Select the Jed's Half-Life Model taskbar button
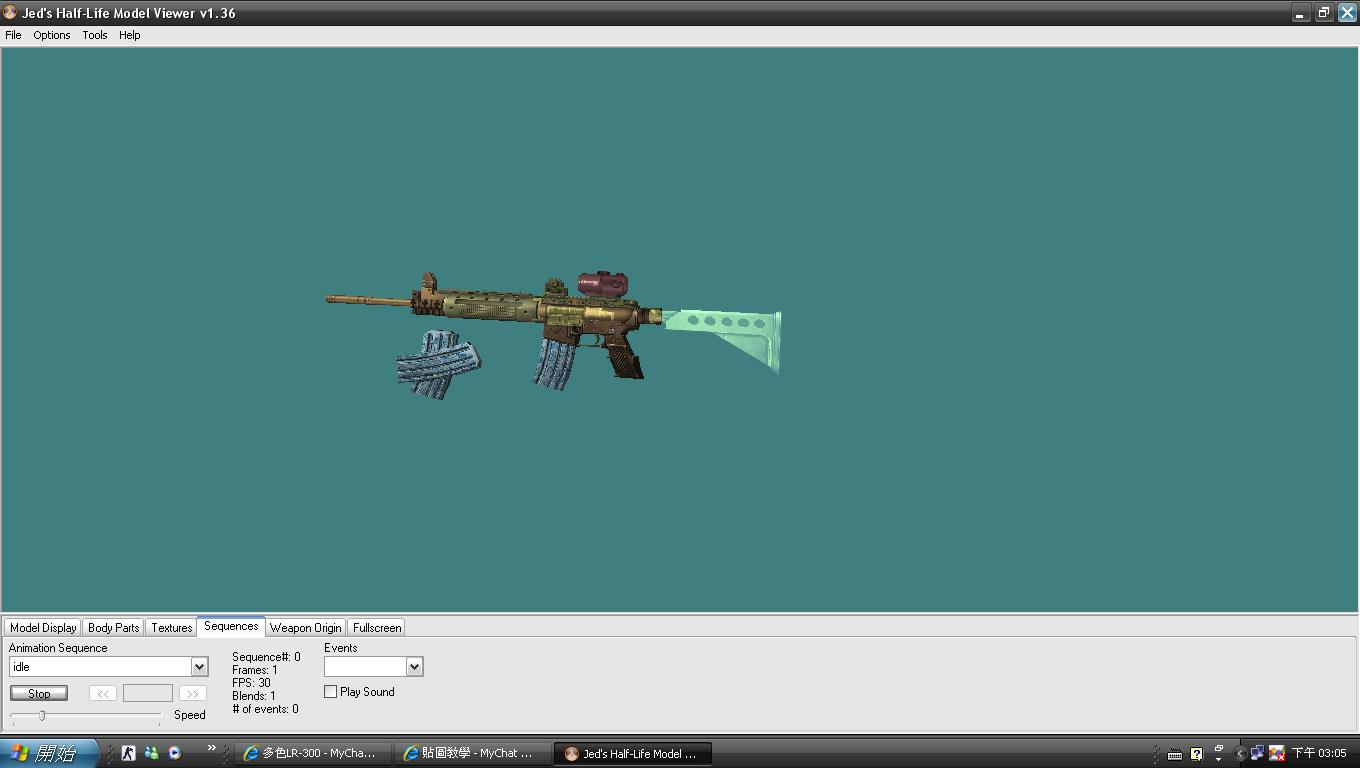The height and width of the screenshot is (768, 1360). (x=632, y=753)
